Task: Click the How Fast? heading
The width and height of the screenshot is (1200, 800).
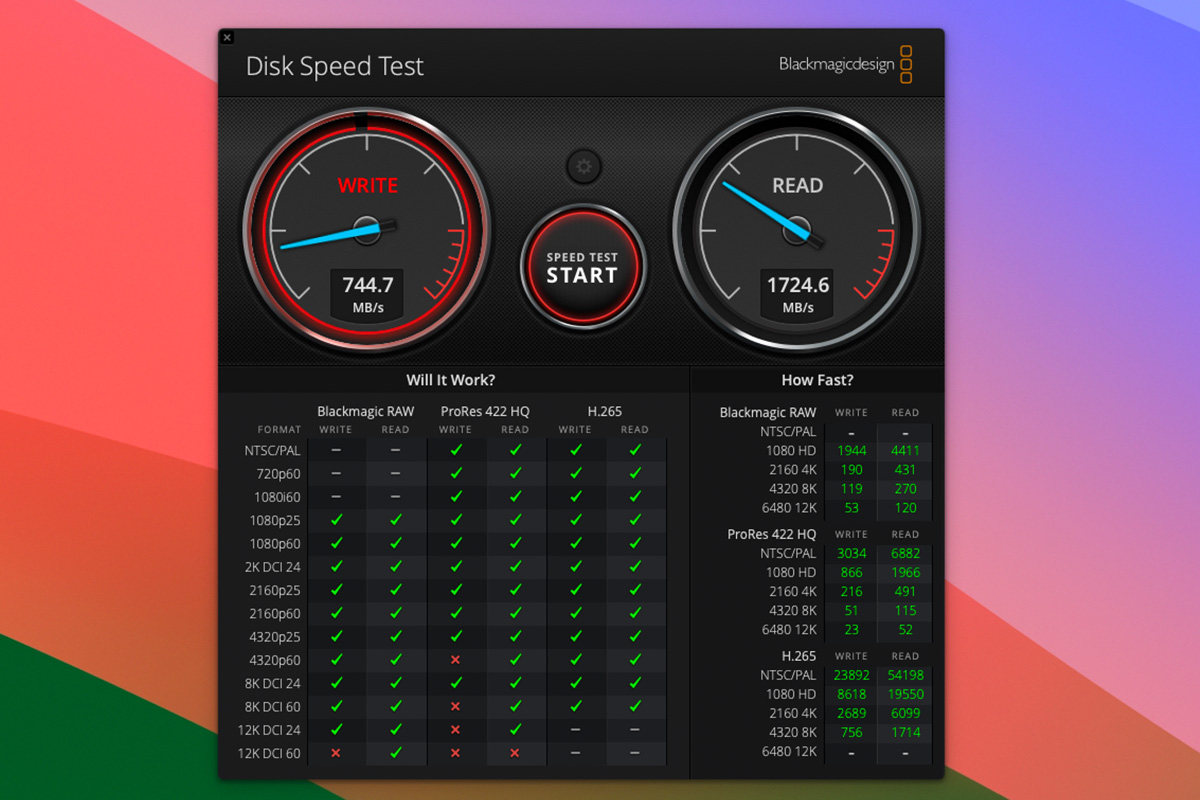Action: [x=817, y=380]
